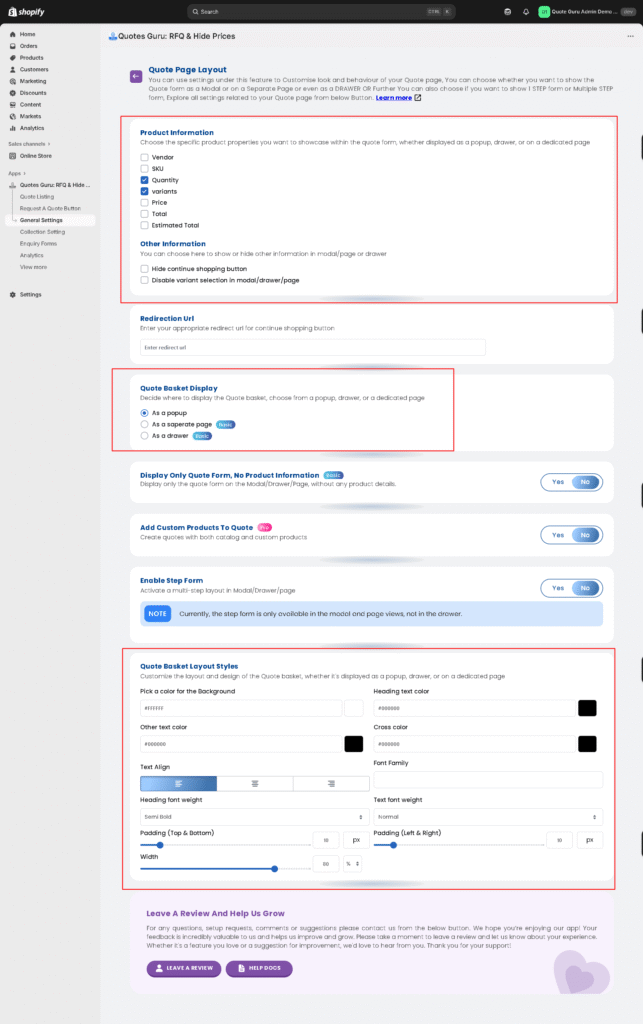Click the Settings gear in sidebar
The image size is (643, 1024).
[x=13, y=294]
